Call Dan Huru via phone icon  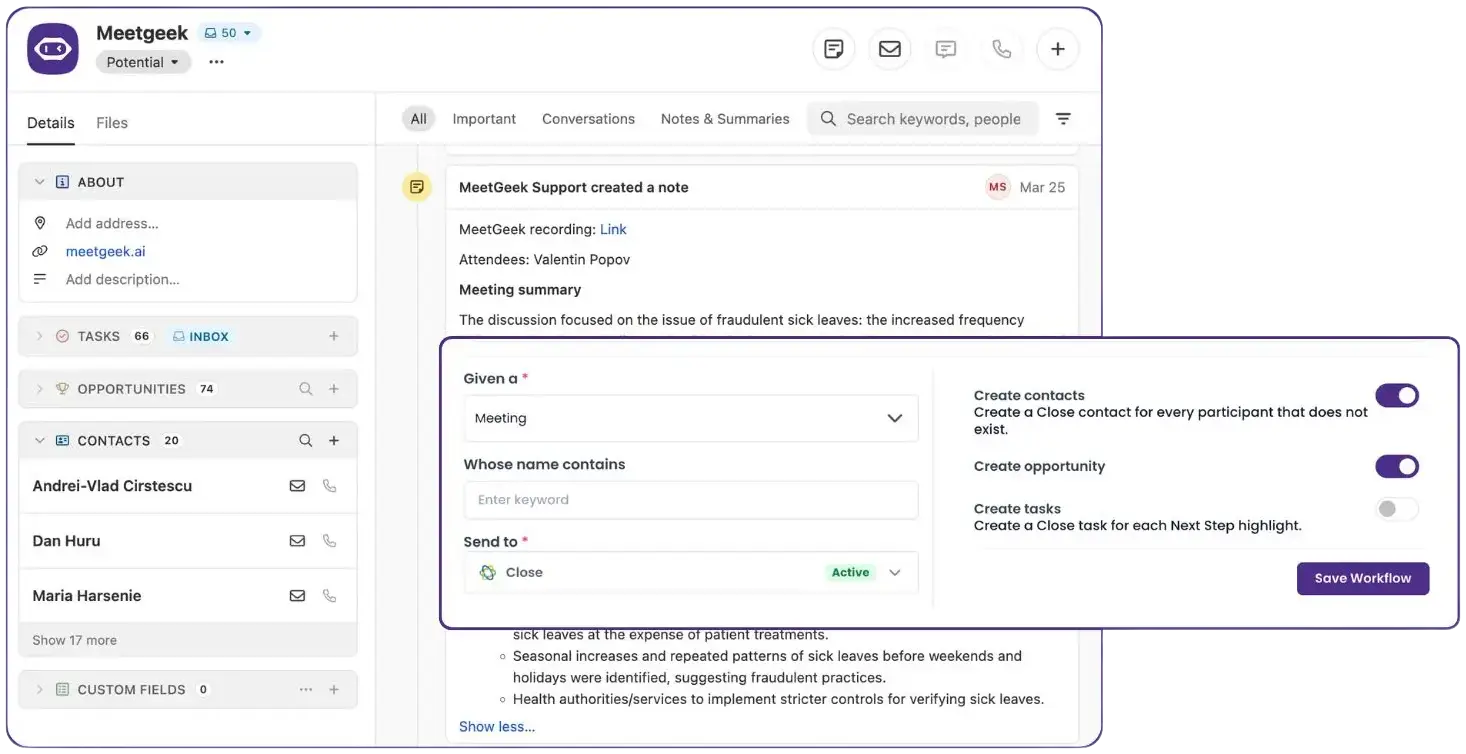click(329, 541)
